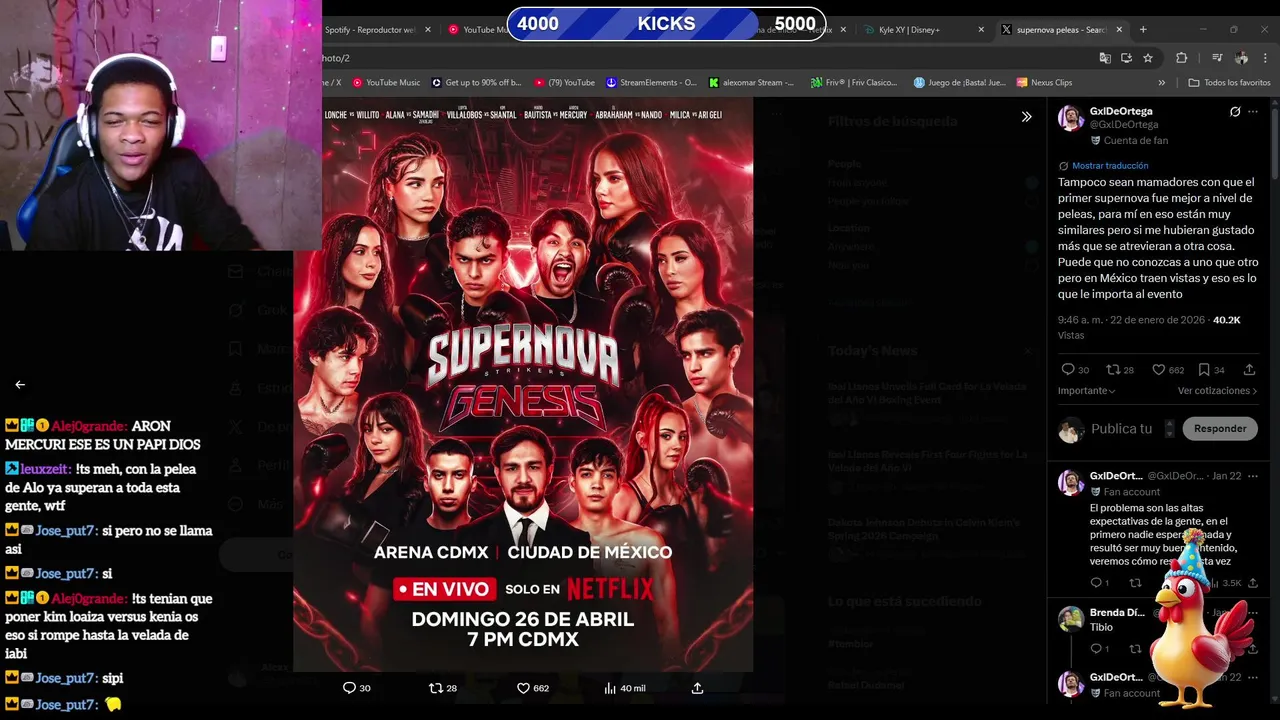Viewport: 1280px width, 720px height.
Task: Bookmark this page with the star icon
Action: (1148, 58)
